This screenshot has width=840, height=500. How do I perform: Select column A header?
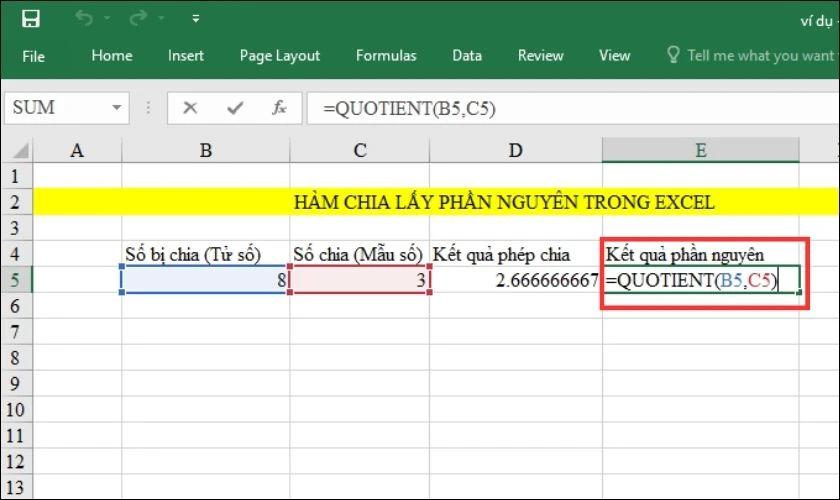(x=77, y=150)
